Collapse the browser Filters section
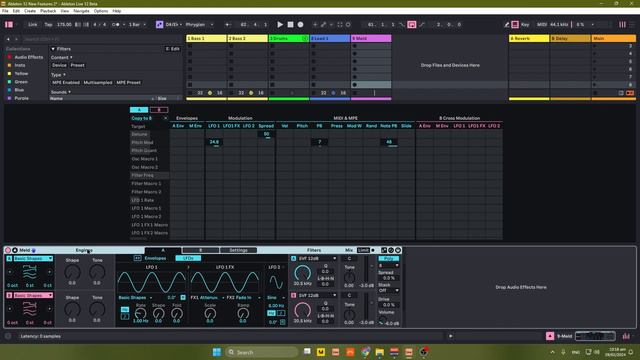Image resolution: width=640 pixels, height=360 pixels. point(53,49)
